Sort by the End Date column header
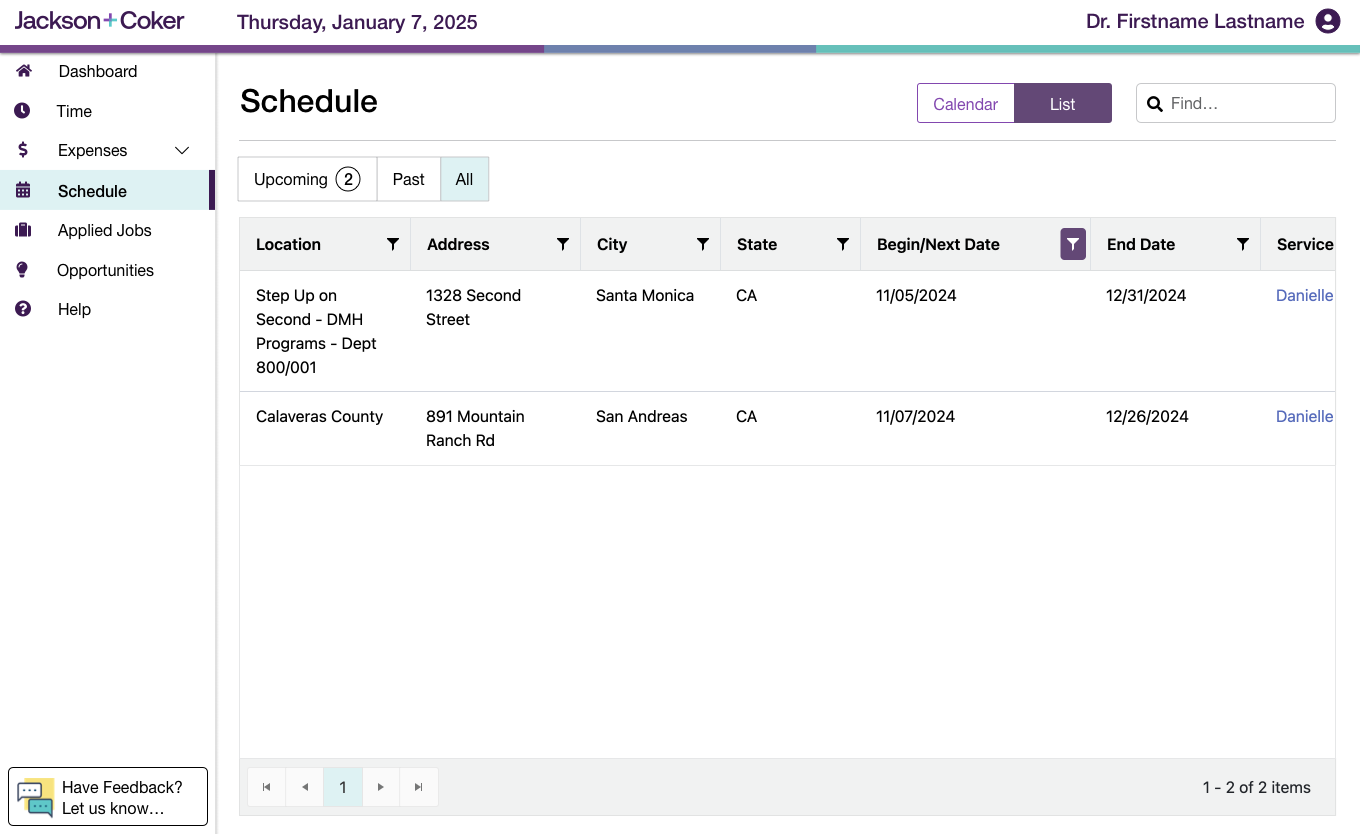The image size is (1360, 840). [x=1141, y=244]
